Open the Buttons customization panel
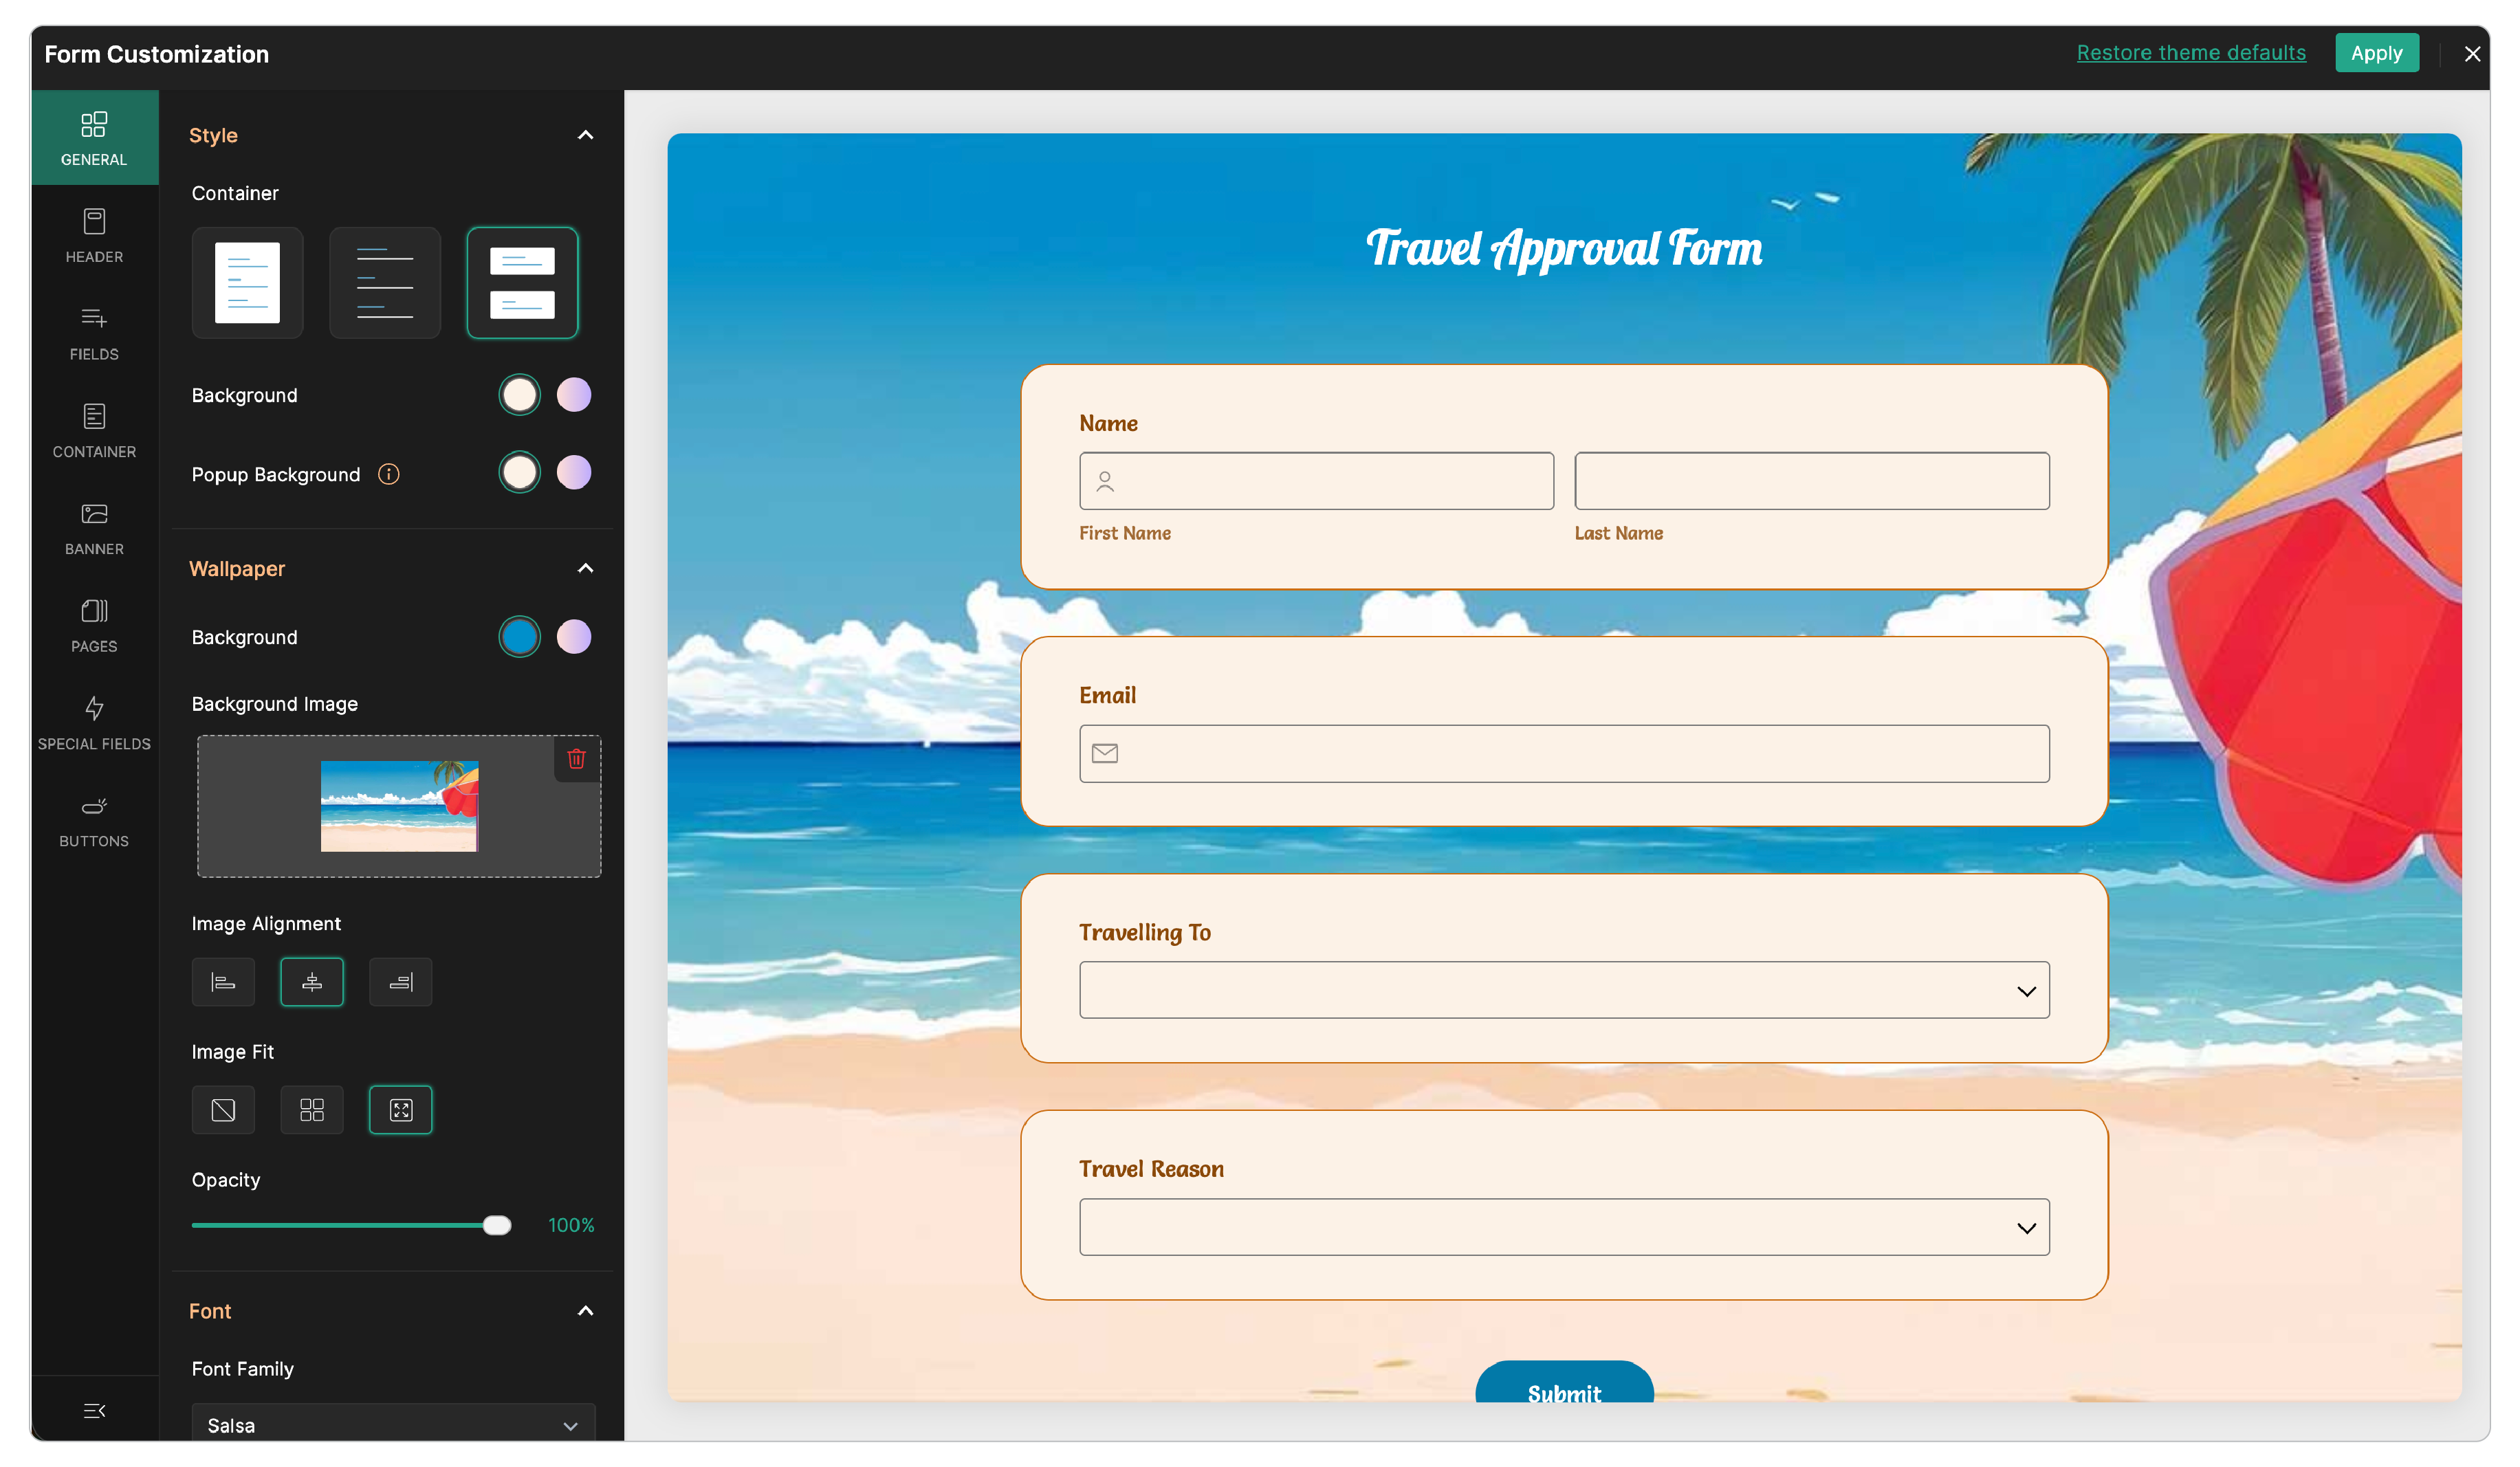Viewport: 2520px width, 1467px height. pyautogui.click(x=93, y=819)
